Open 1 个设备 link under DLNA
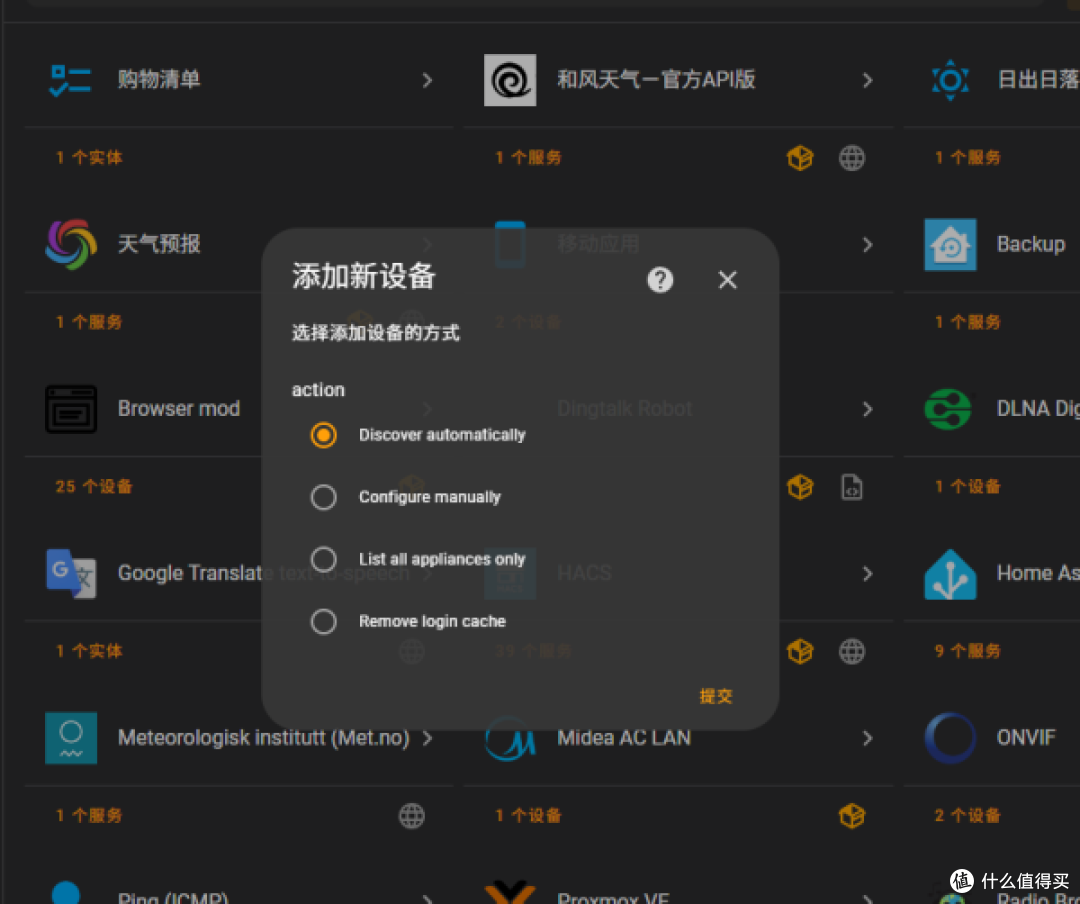The height and width of the screenshot is (904, 1080). click(968, 486)
